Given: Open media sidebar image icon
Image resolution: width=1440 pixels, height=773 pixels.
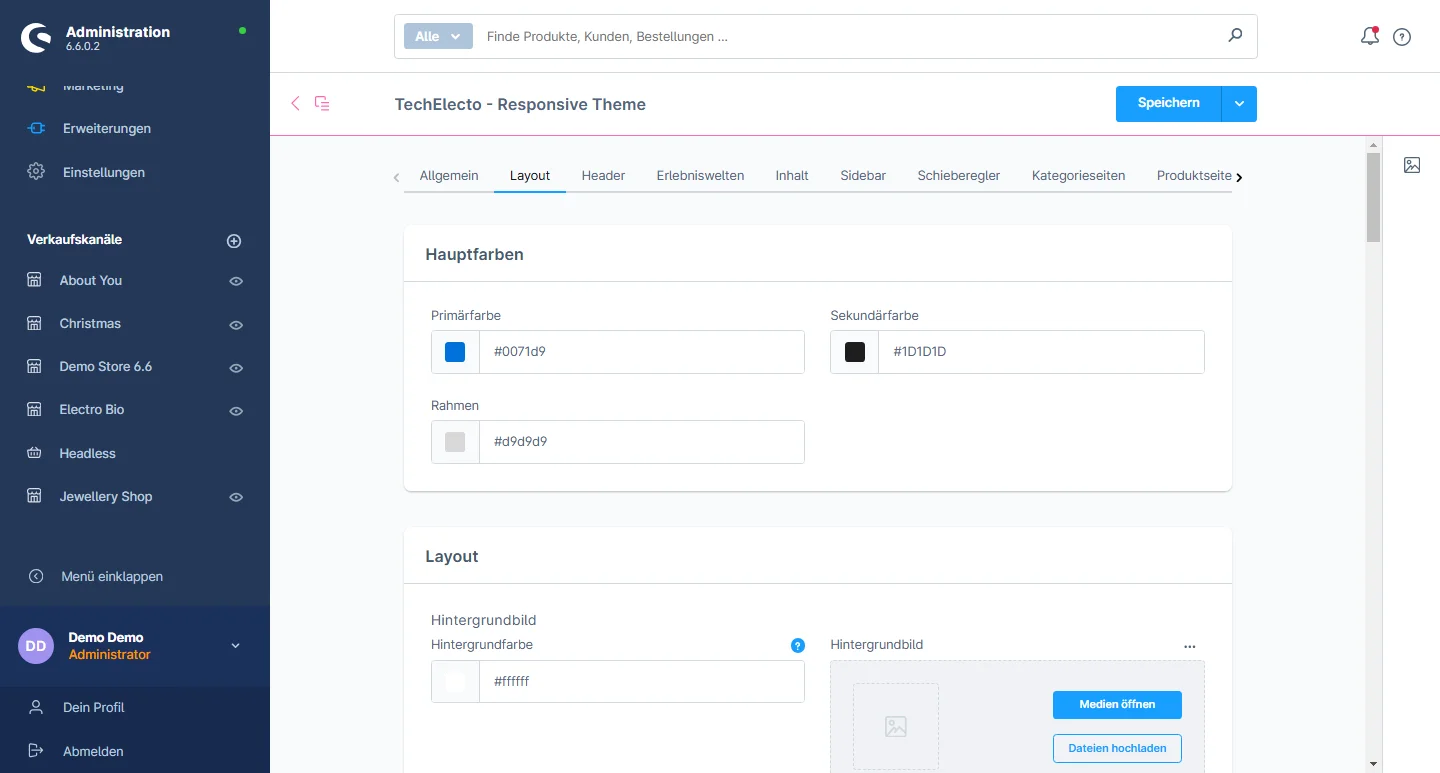Looking at the screenshot, I should 1411,165.
